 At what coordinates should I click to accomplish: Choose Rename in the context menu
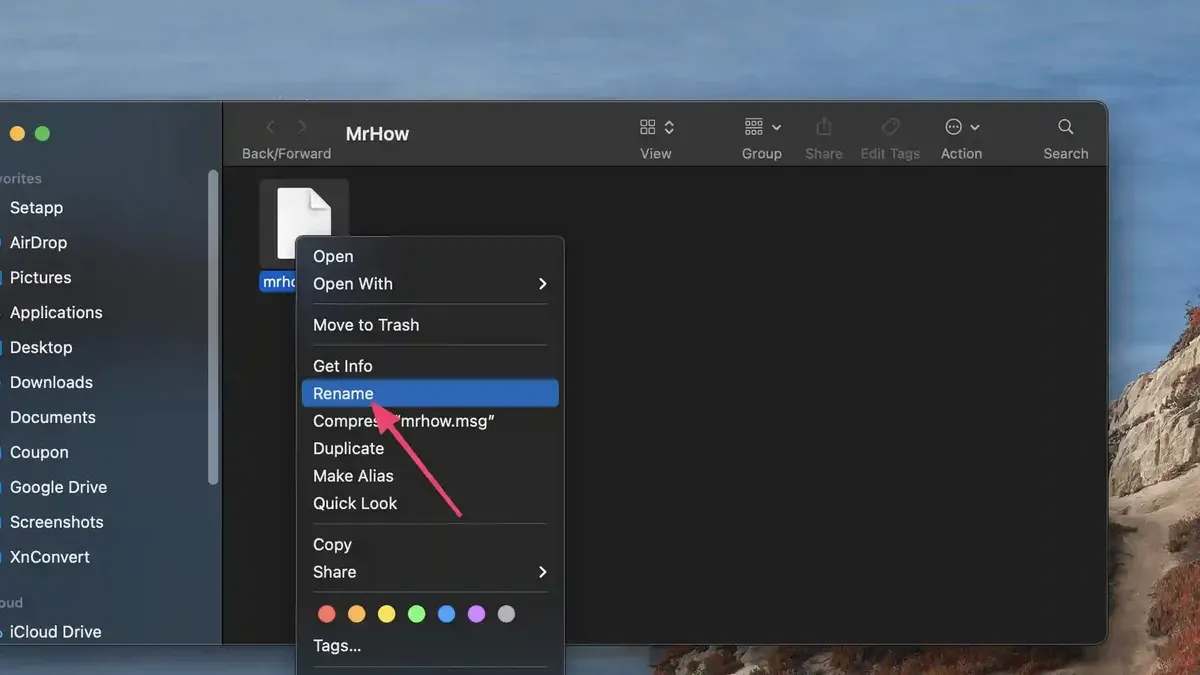[430, 394]
